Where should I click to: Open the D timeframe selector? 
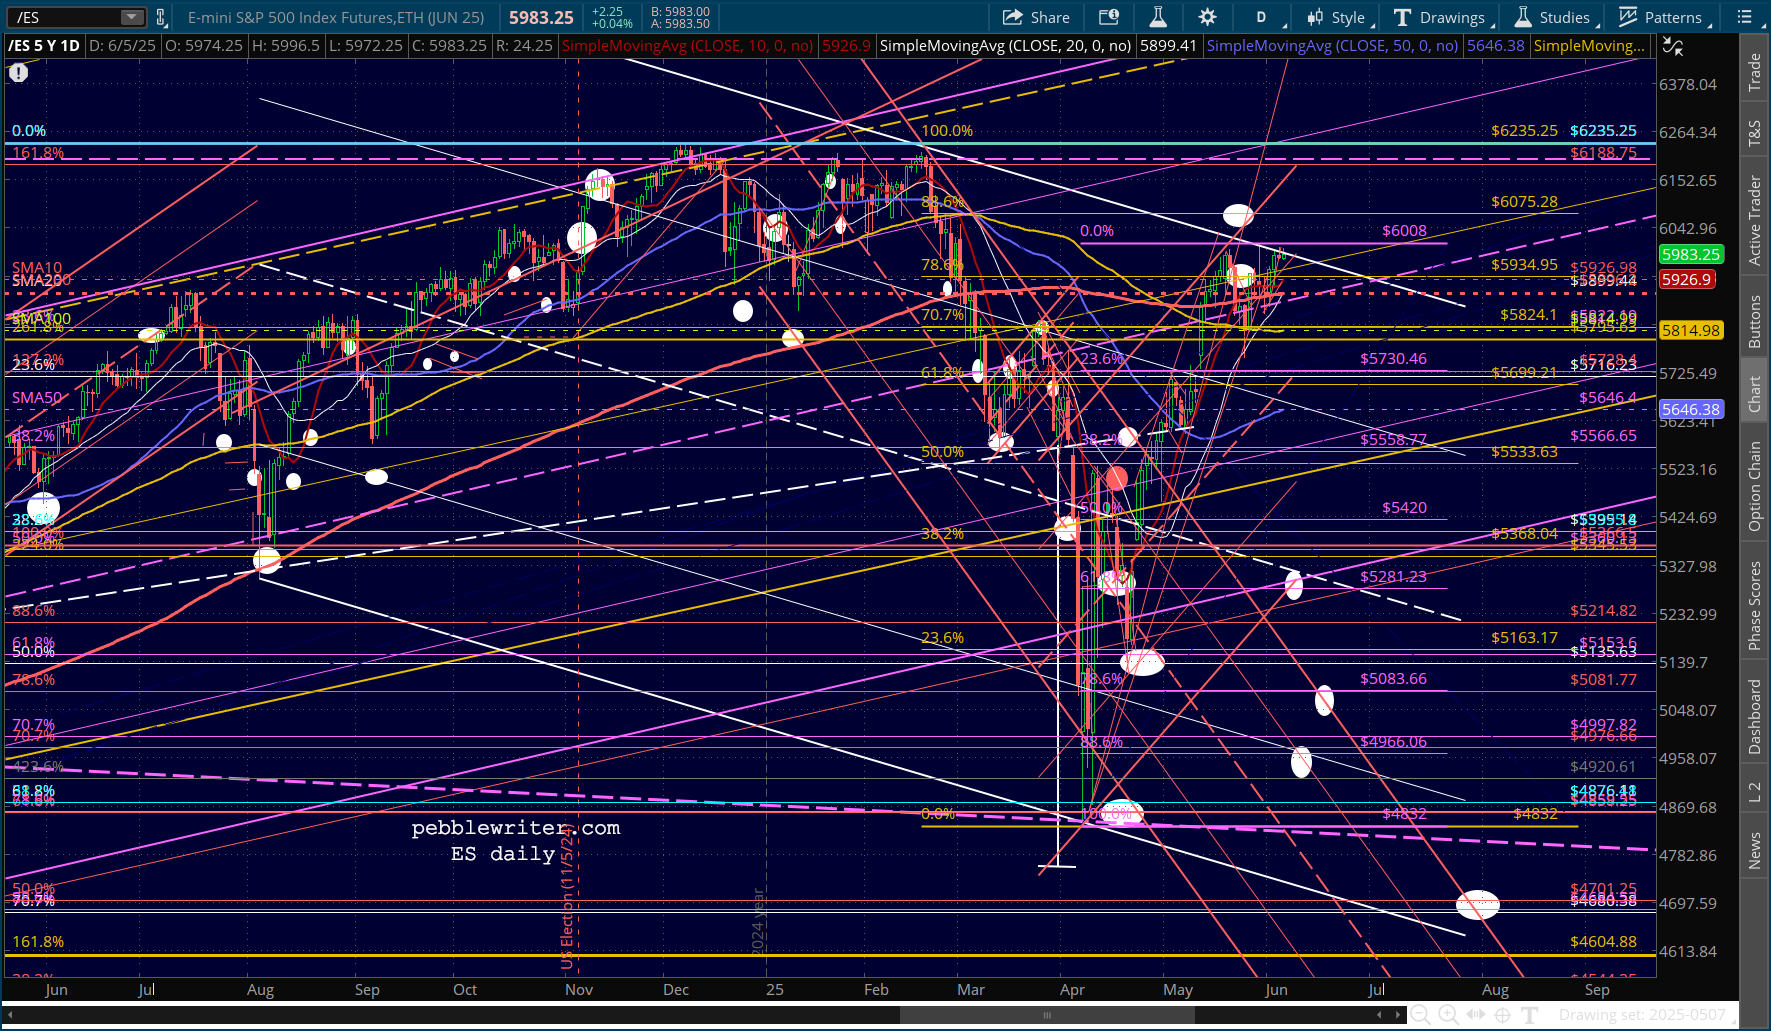[x=1261, y=17]
